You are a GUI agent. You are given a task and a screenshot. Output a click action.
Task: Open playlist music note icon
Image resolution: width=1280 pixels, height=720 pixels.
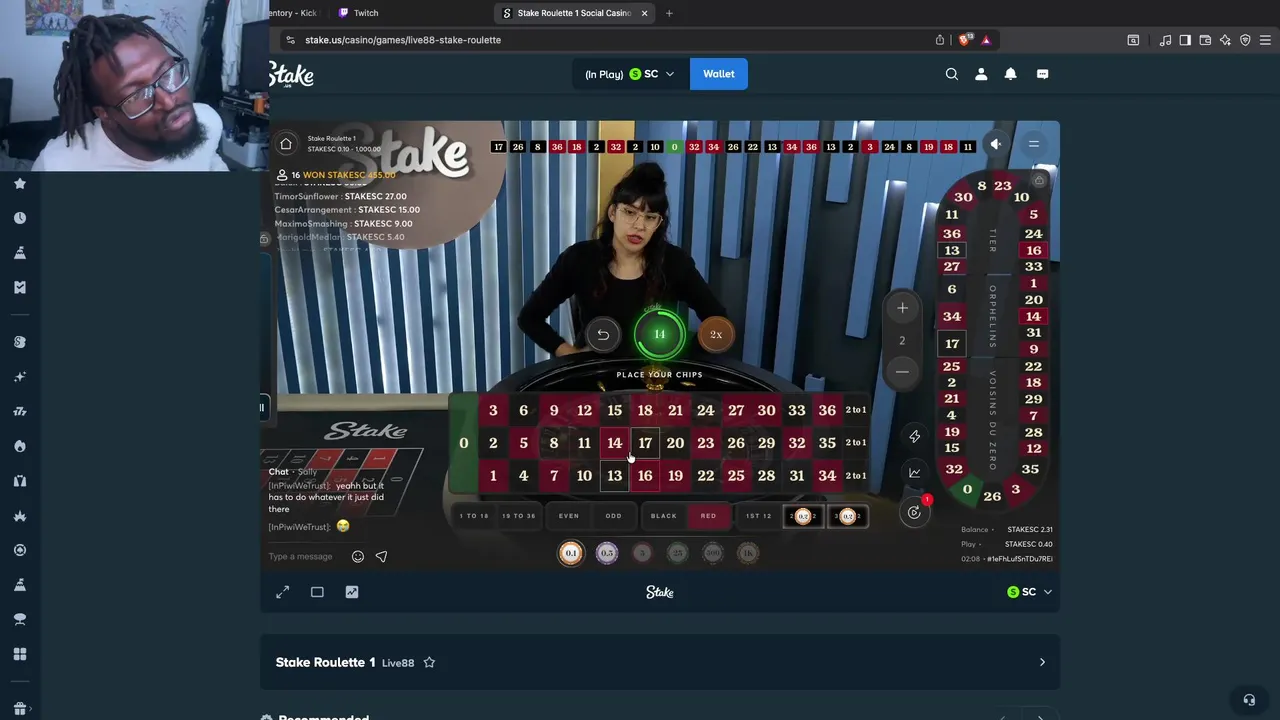coord(1165,40)
